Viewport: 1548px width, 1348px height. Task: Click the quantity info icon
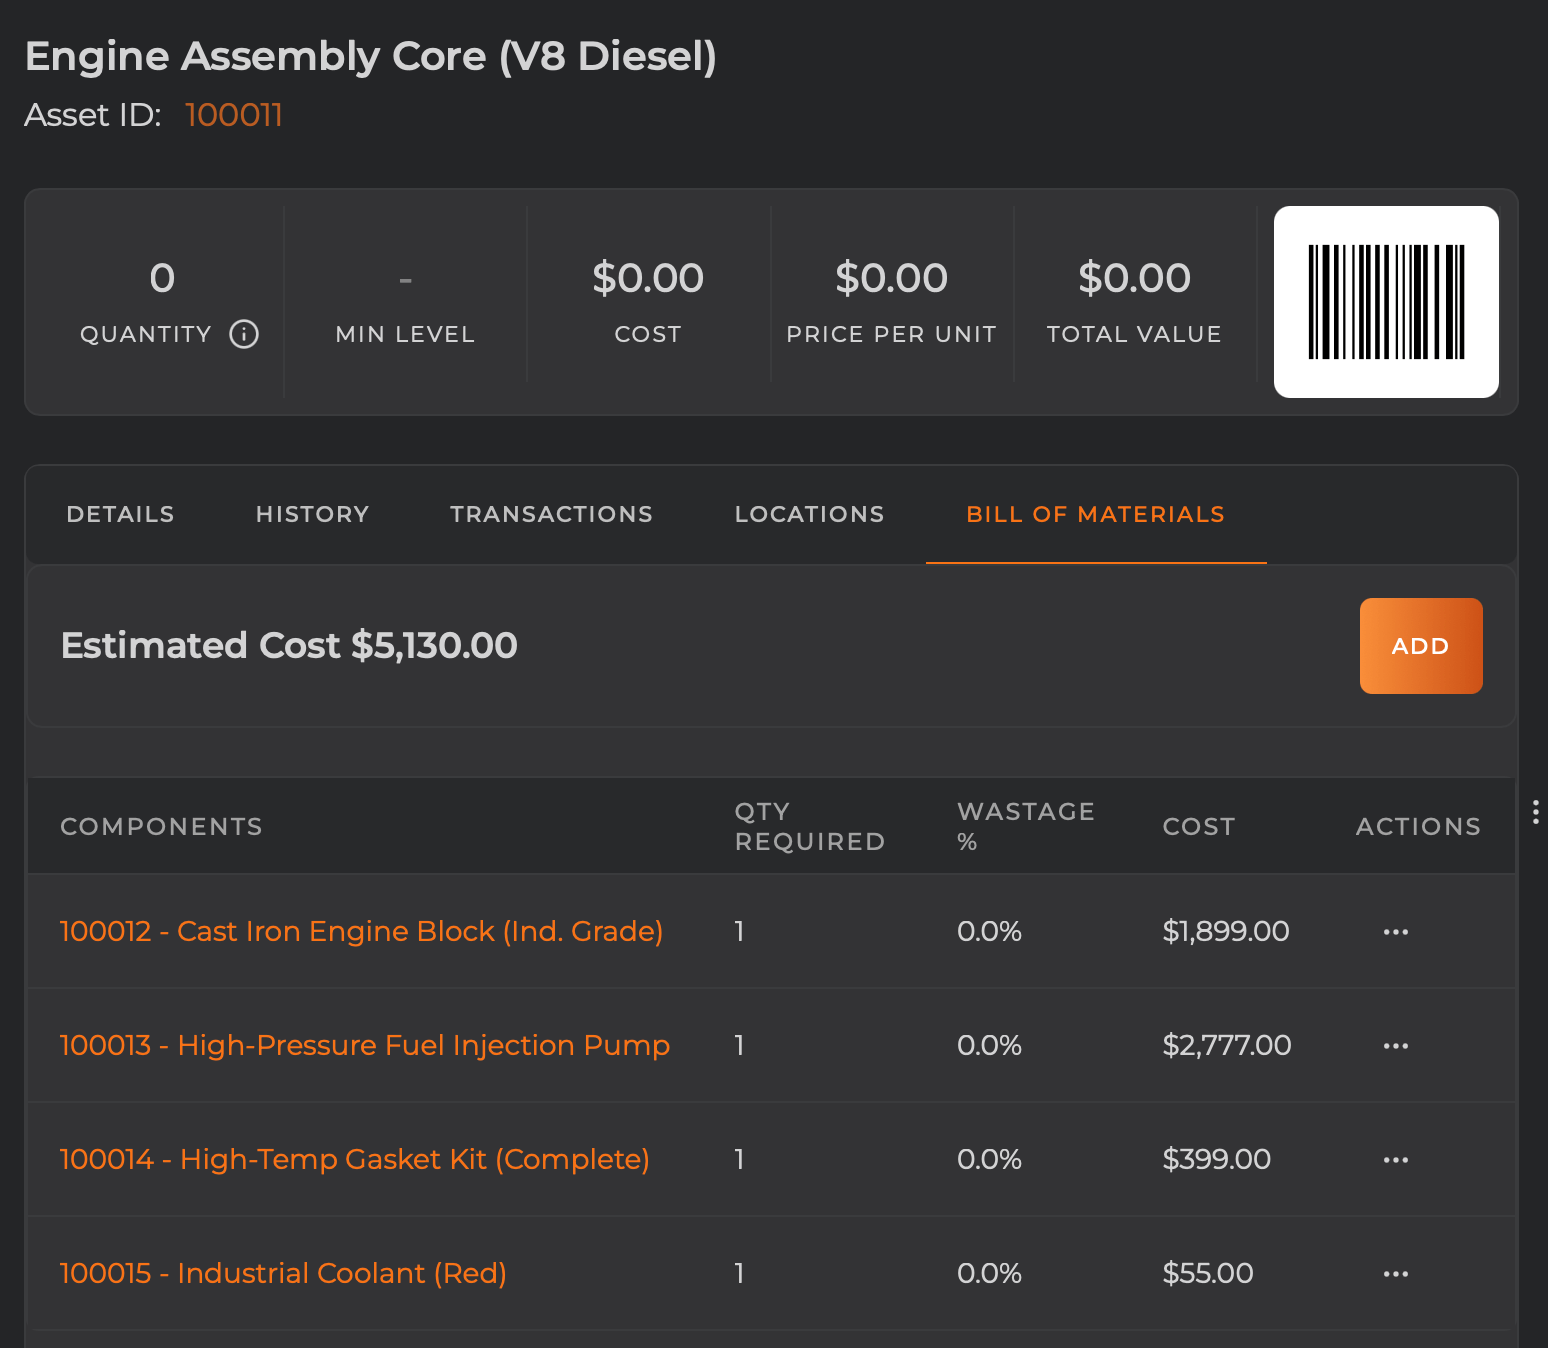tap(243, 335)
